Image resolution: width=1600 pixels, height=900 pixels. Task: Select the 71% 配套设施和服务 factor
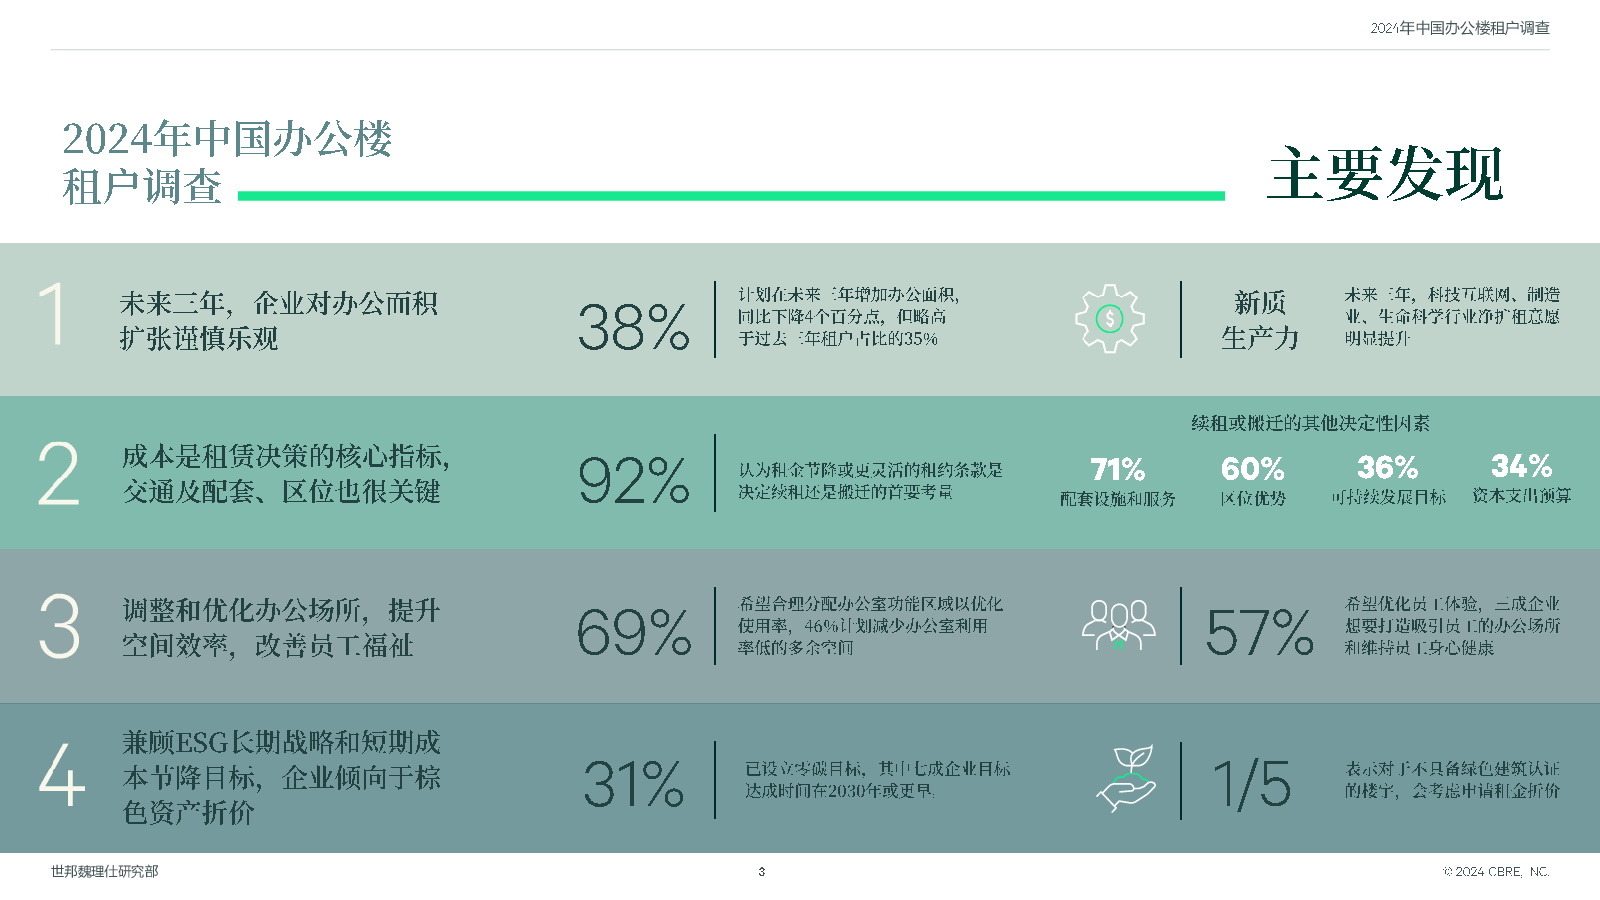coord(1118,481)
